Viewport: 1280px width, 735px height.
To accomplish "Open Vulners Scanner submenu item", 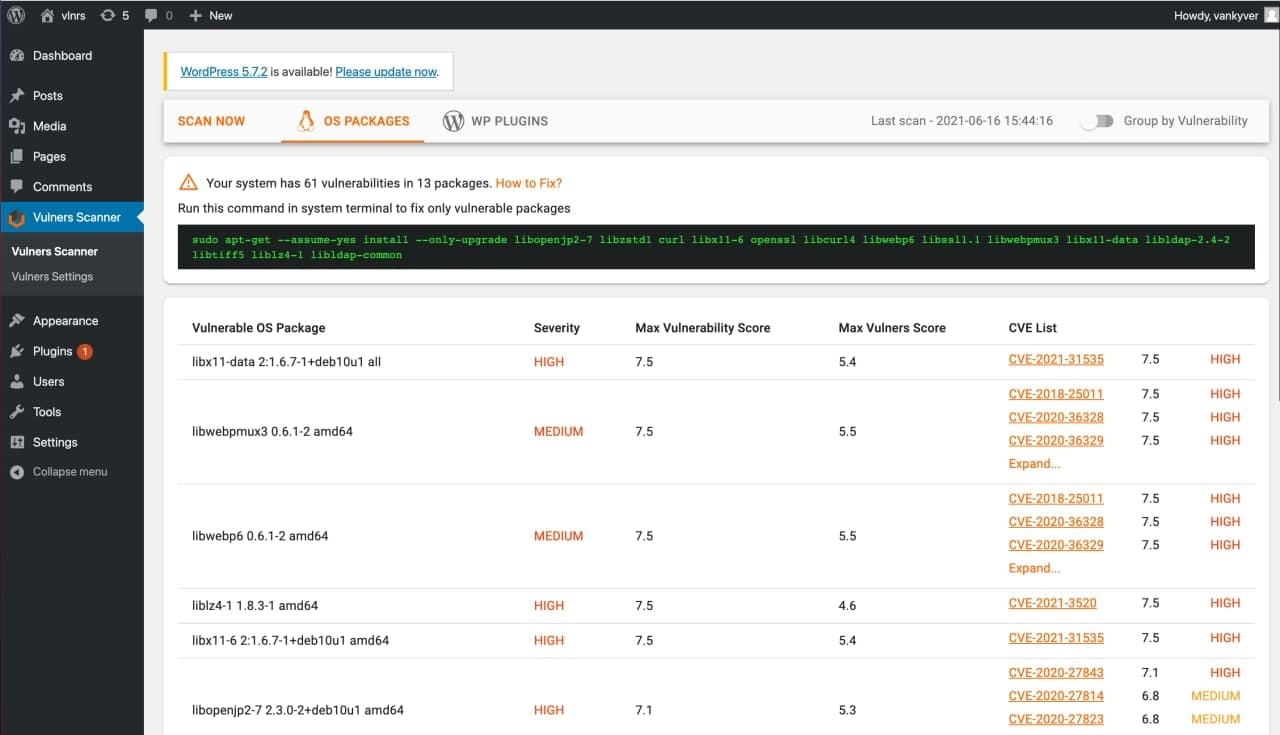I will (55, 252).
